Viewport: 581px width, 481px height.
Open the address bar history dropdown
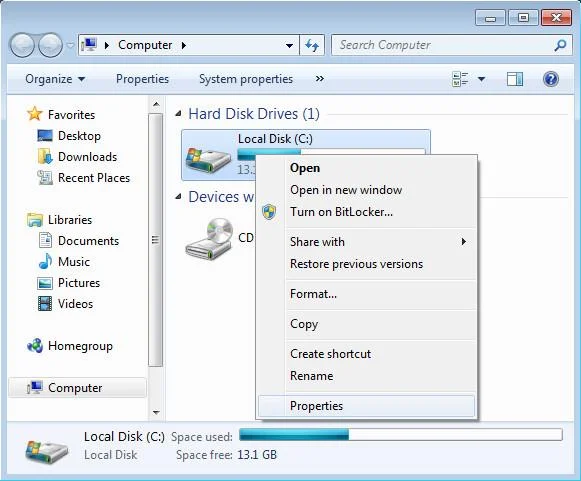289,46
